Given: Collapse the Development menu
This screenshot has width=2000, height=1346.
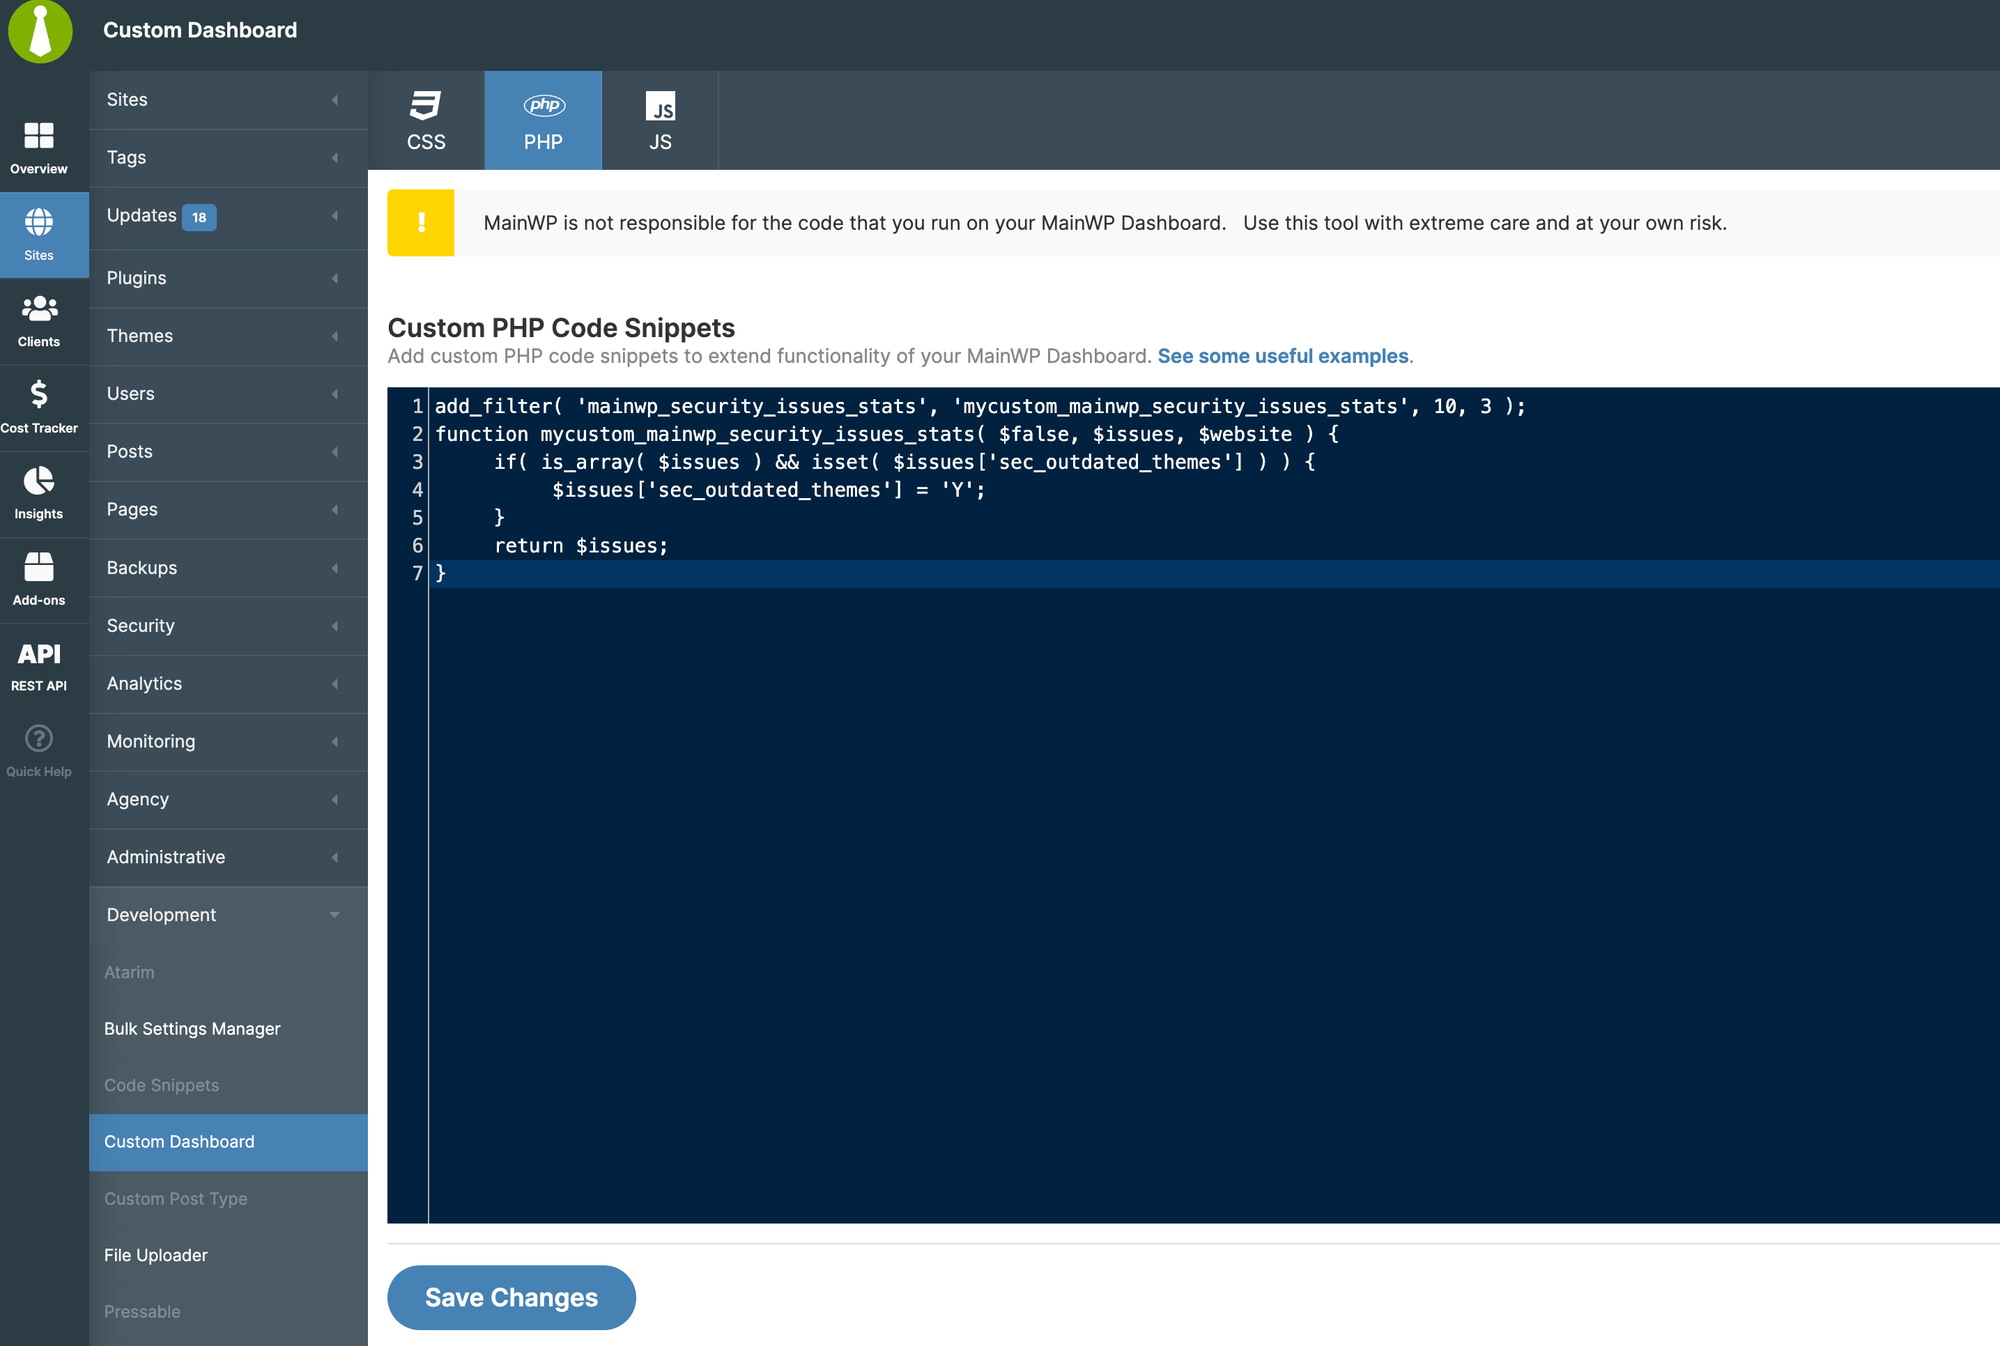Looking at the screenshot, I should pyautogui.click(x=228, y=915).
